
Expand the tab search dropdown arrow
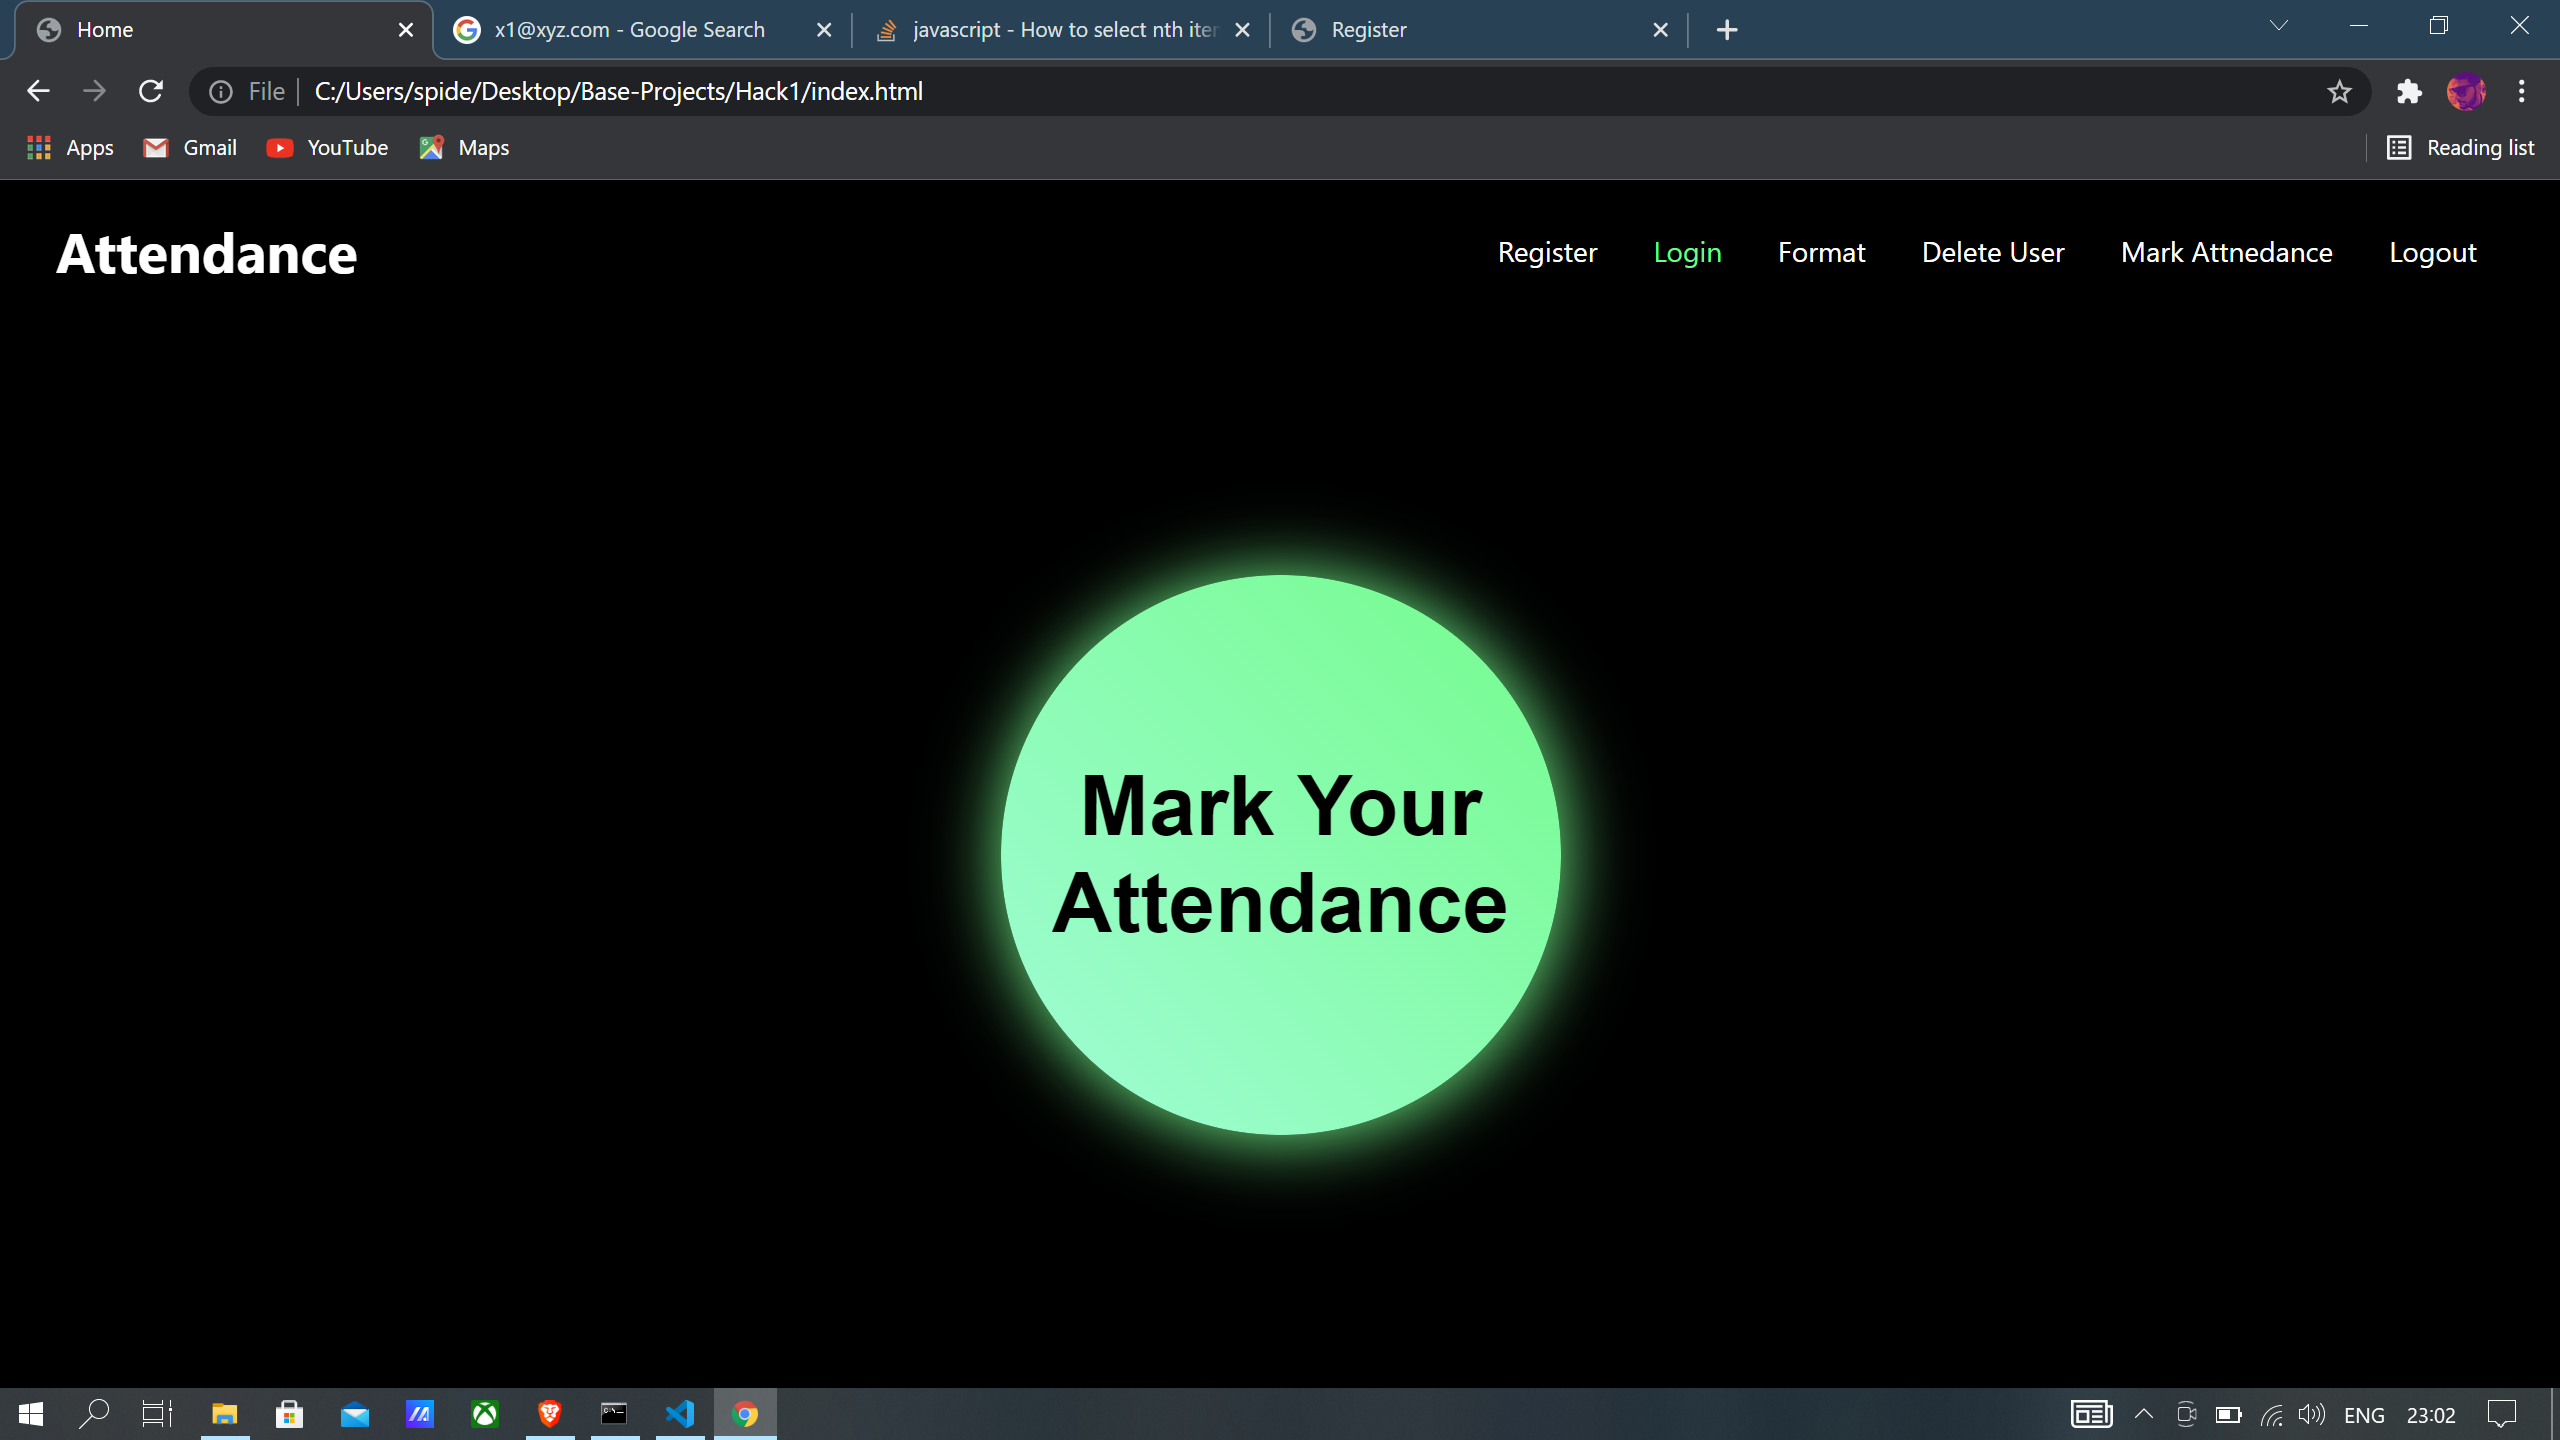[2278, 27]
